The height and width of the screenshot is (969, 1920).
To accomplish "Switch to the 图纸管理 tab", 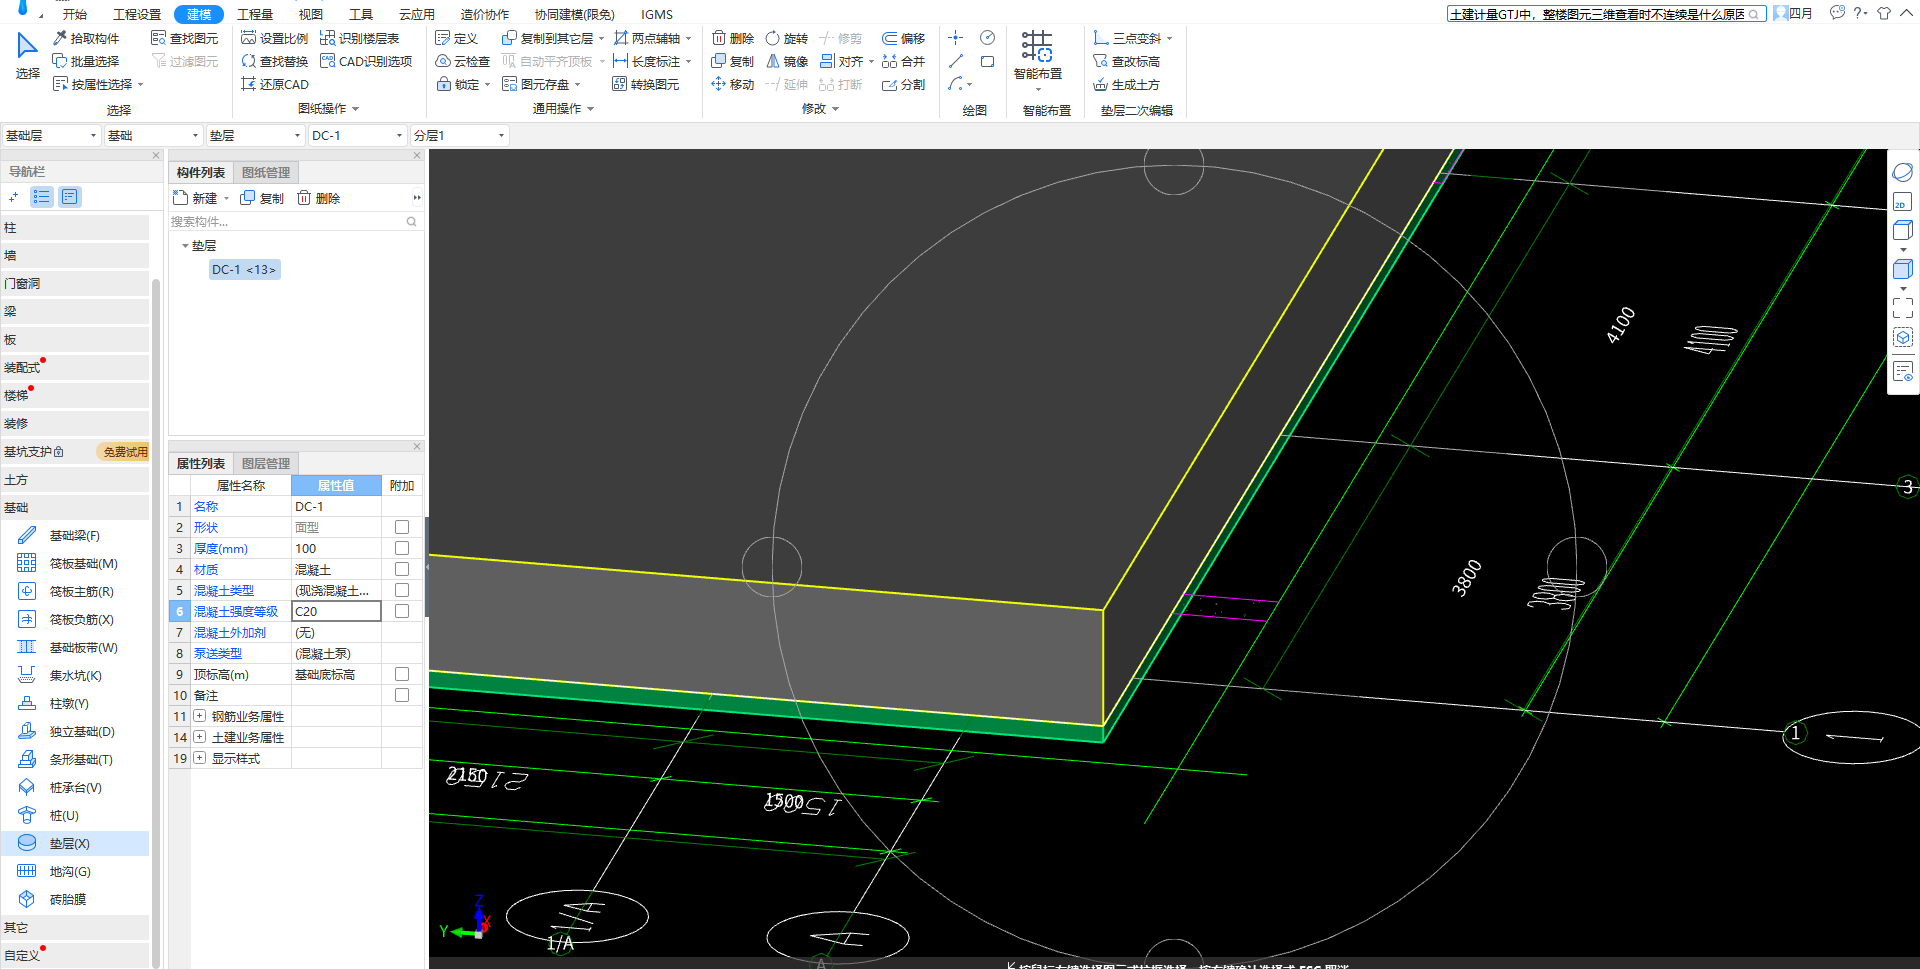I will [x=266, y=172].
